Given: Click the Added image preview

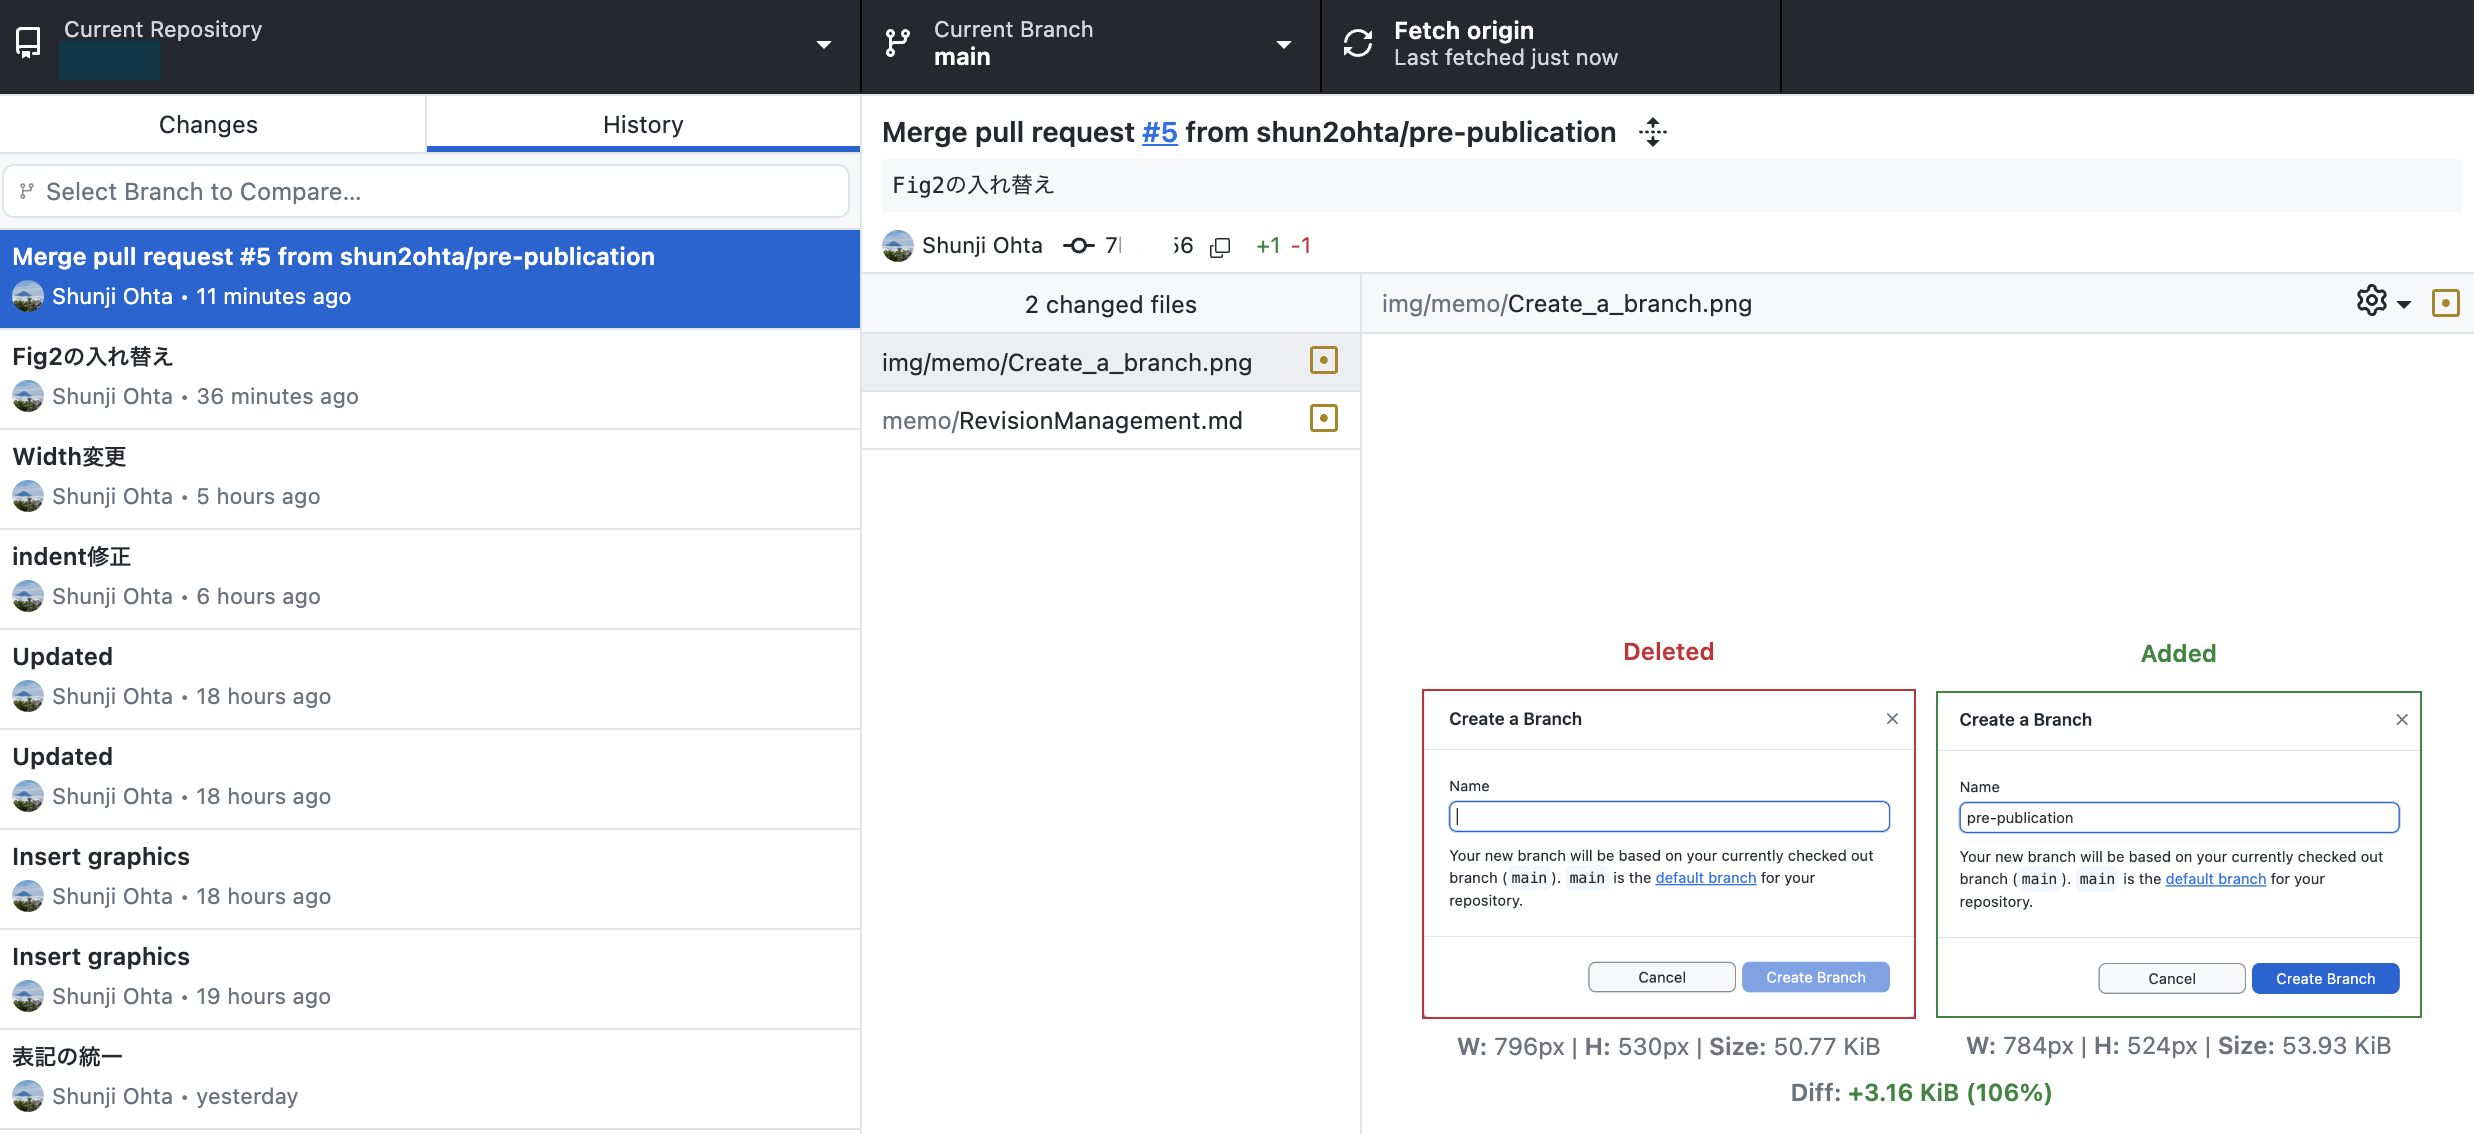Looking at the screenshot, I should (2178, 854).
